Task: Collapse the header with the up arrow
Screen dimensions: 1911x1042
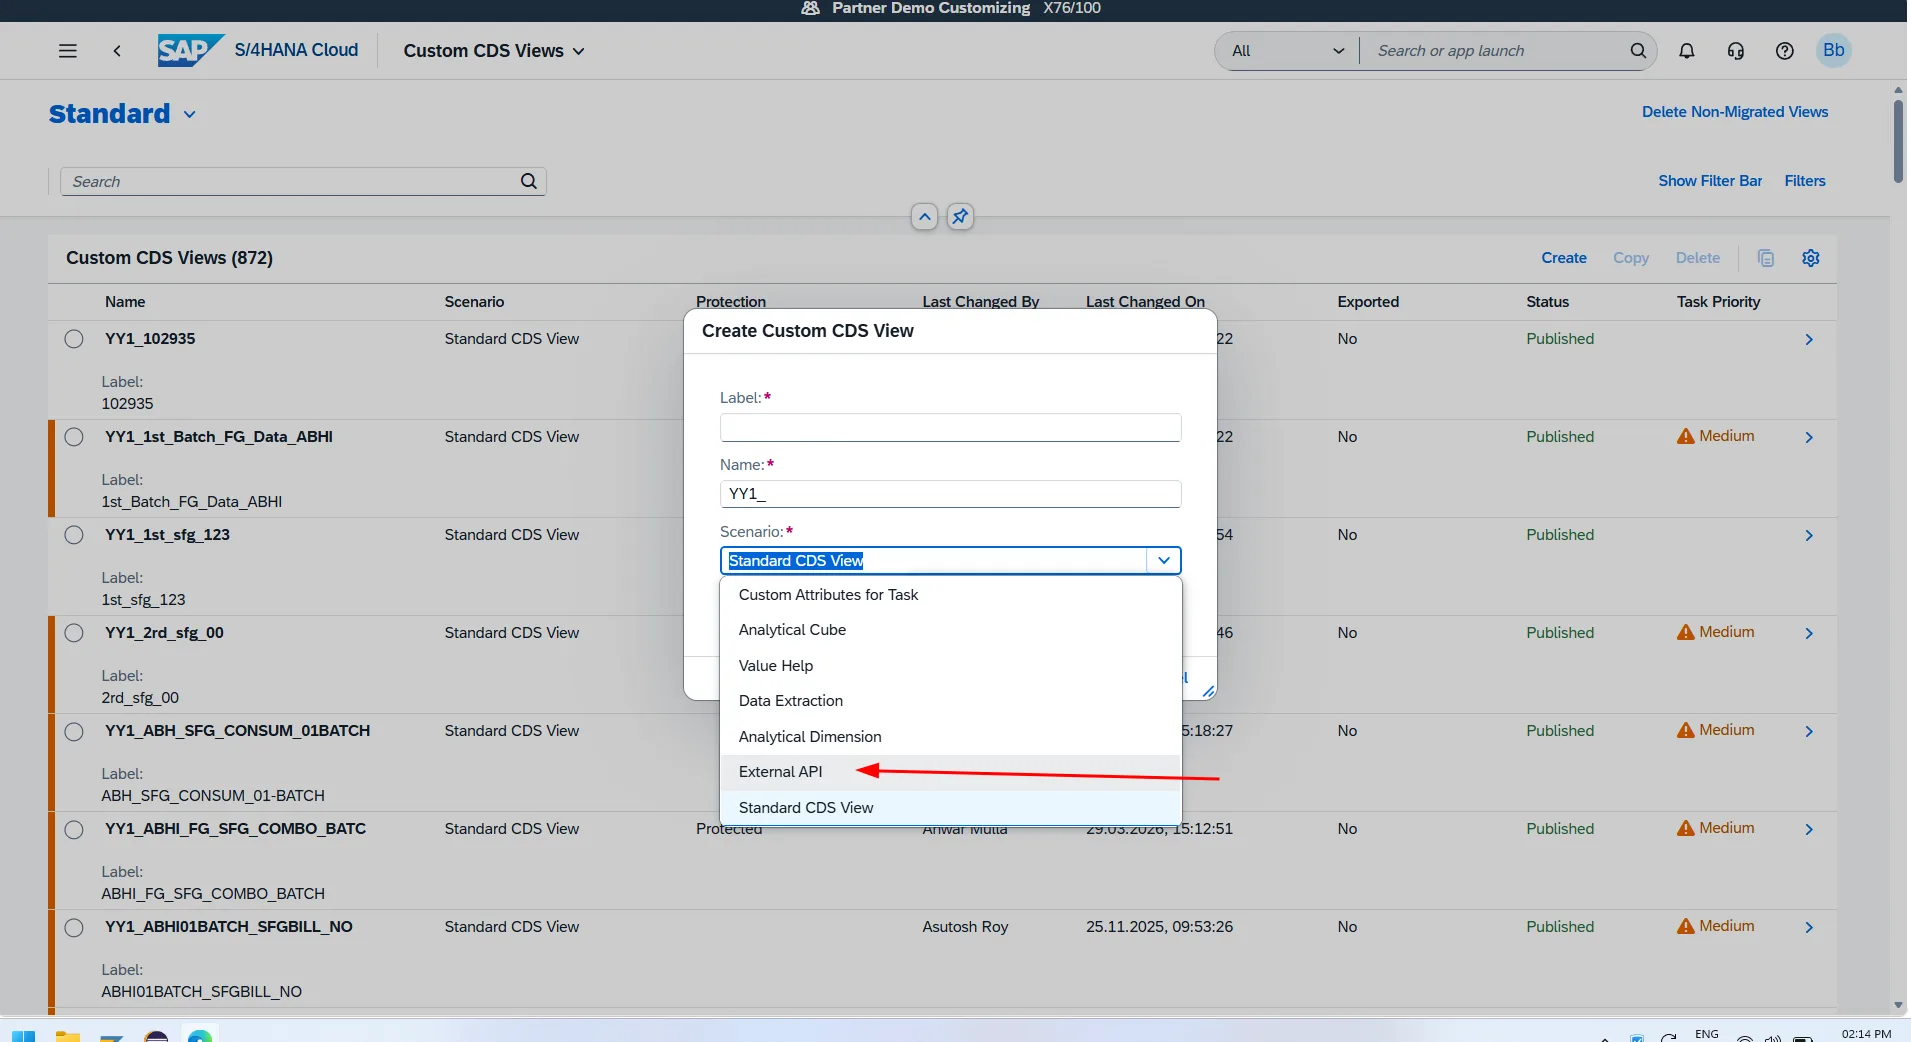Action: (925, 216)
